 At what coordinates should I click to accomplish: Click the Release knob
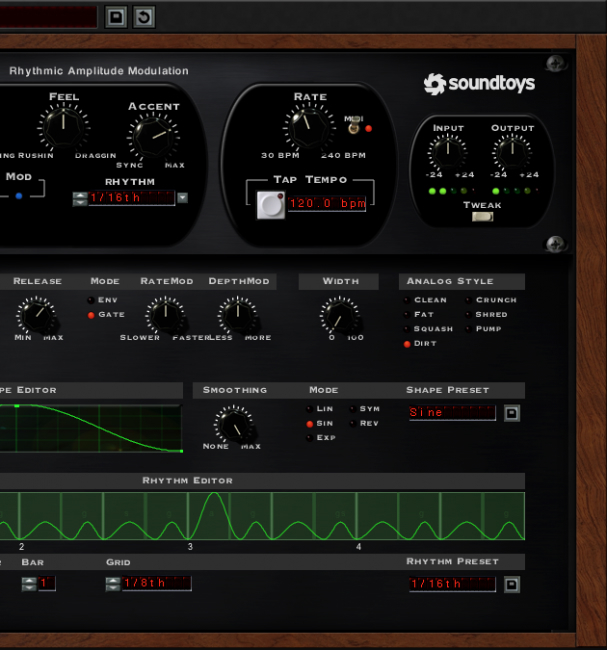click(x=37, y=315)
